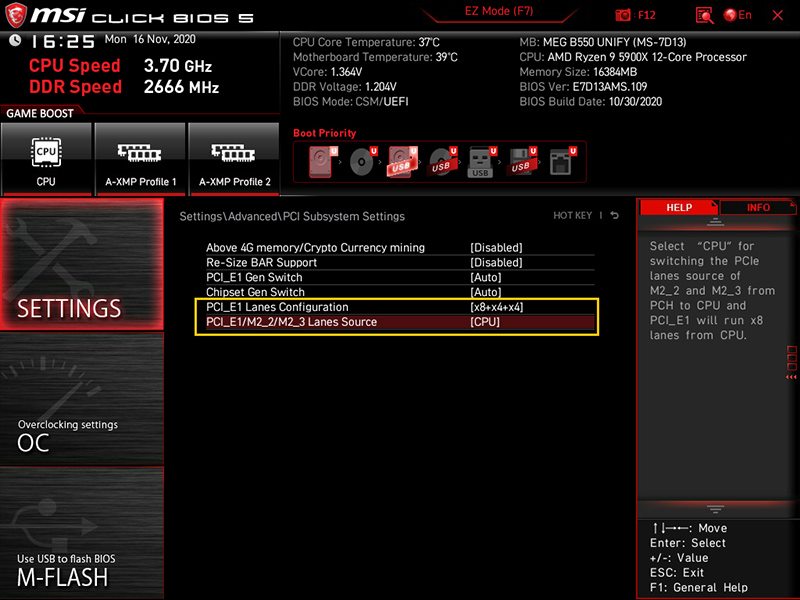Open PCI_E1 Lanes Configuration x8+x4+x4 value
Viewport: 800px width, 600px height.
tap(497, 307)
